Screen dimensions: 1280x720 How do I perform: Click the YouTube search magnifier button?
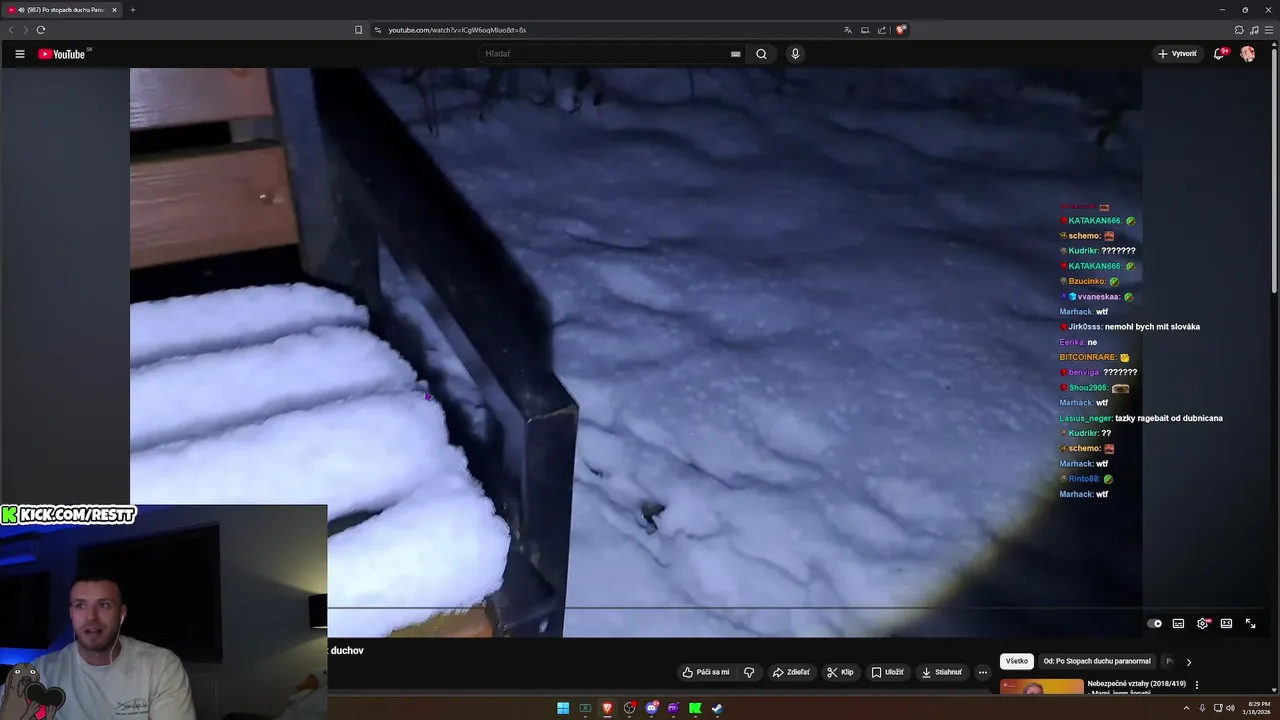[x=761, y=54]
